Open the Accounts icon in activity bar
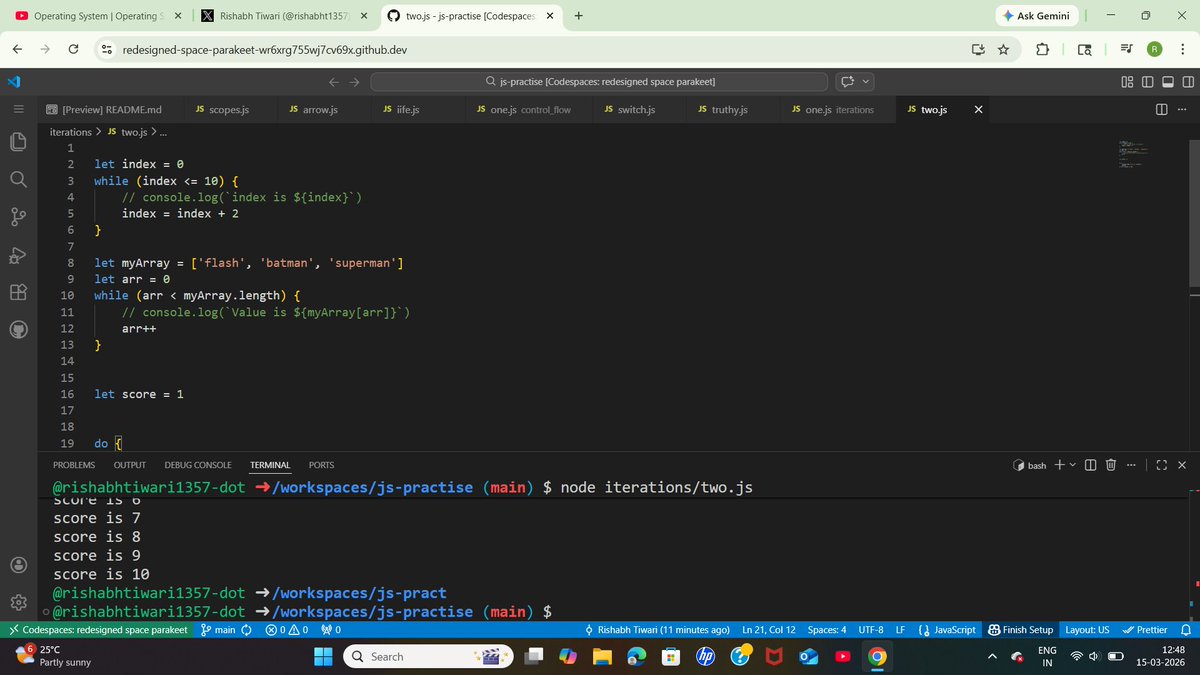Viewport: 1200px width, 675px height. [18, 564]
